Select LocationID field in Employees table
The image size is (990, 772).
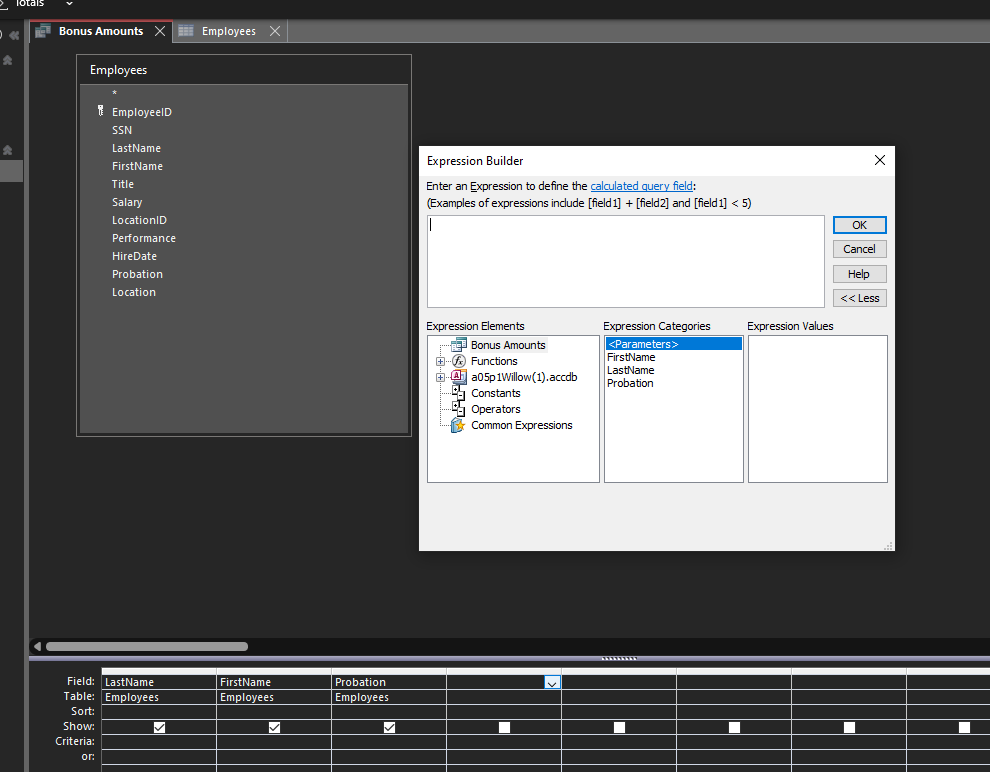tap(139, 220)
